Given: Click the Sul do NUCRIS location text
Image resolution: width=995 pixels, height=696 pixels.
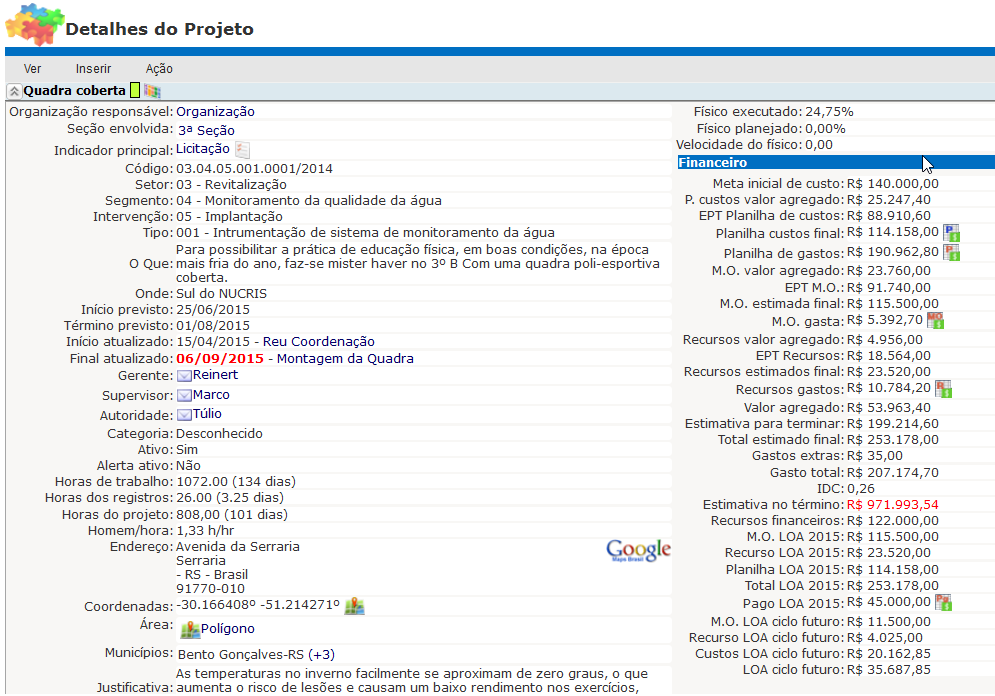Looking at the screenshot, I should coord(221,294).
